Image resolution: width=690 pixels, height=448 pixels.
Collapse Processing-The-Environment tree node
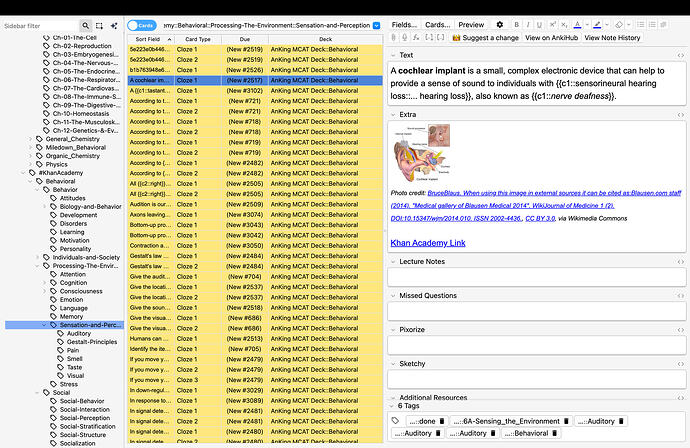[37, 266]
